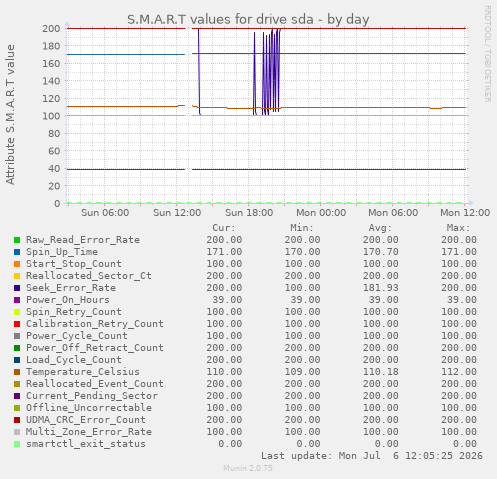The image size is (497, 479).
Task: Click the Sun 18:00 time axis label
Action: (249, 213)
